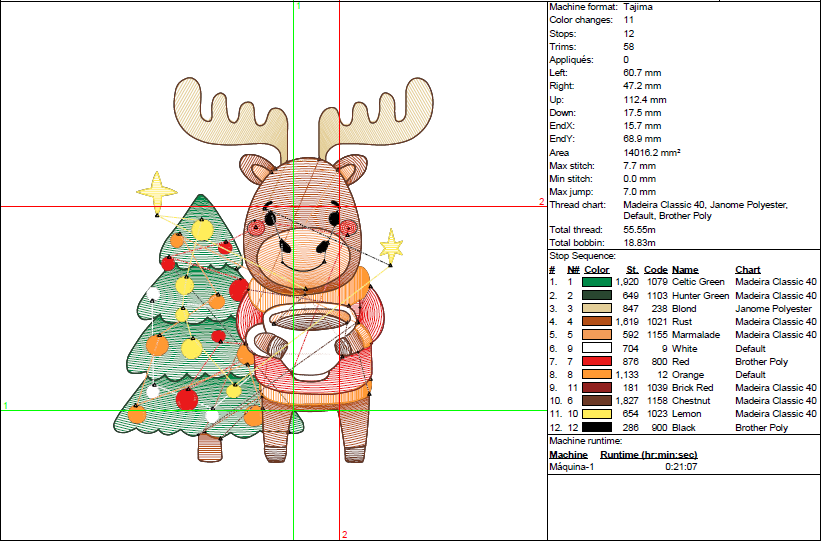The height and width of the screenshot is (541, 822).
Task: Click the Celtic Green color swatch
Action: [597, 283]
